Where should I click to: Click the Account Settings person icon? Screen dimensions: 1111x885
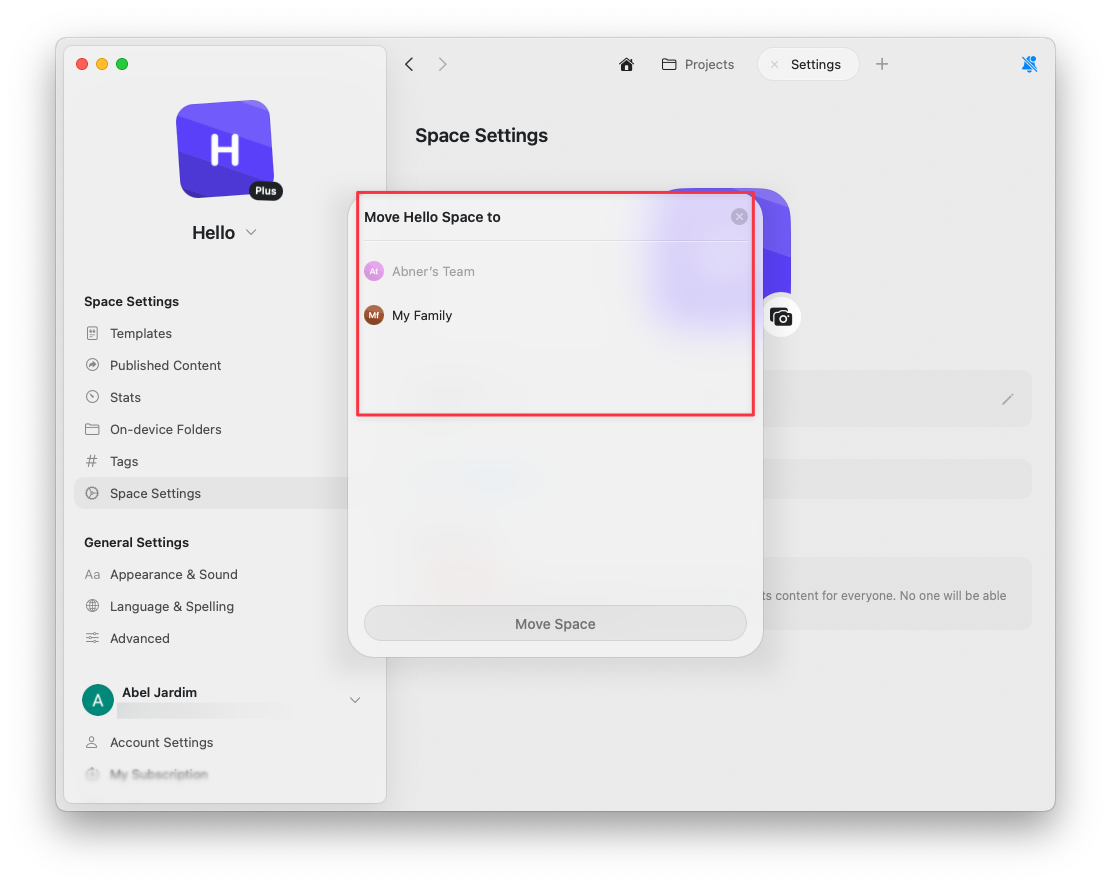point(91,743)
